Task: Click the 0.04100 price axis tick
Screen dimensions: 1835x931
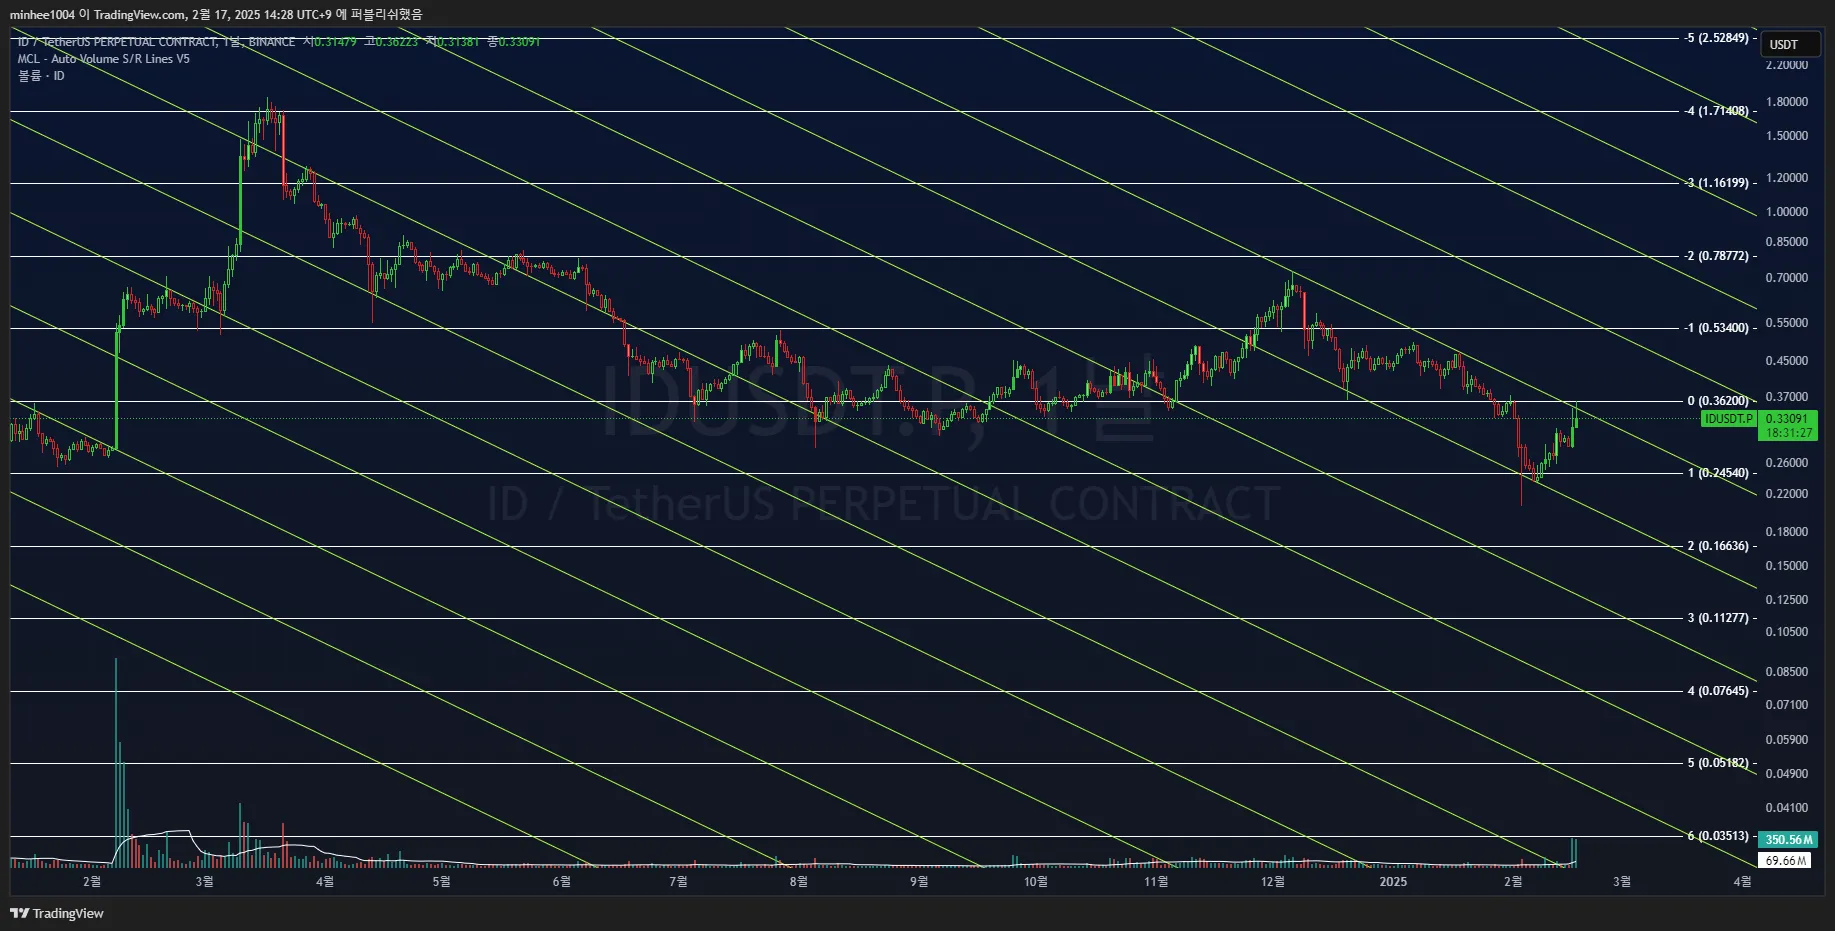Action: [1787, 808]
